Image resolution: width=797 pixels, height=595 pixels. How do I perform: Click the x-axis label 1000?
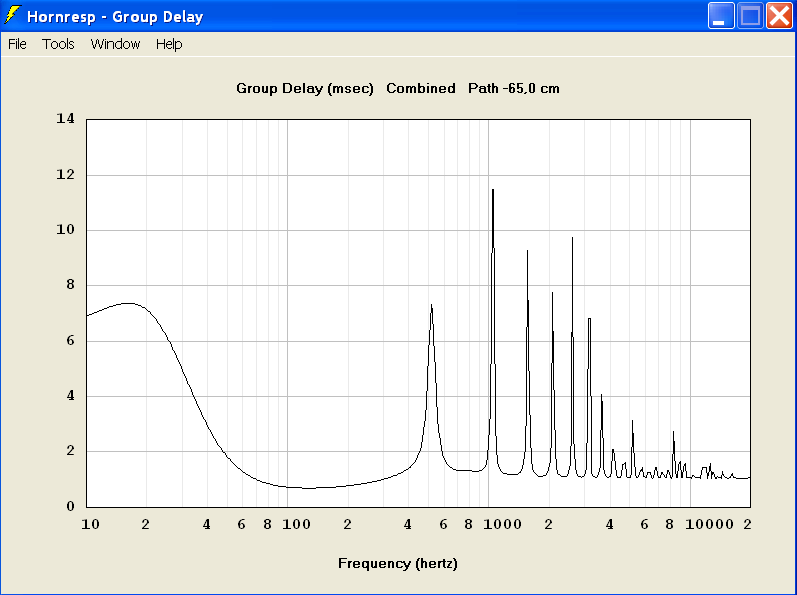[502, 524]
